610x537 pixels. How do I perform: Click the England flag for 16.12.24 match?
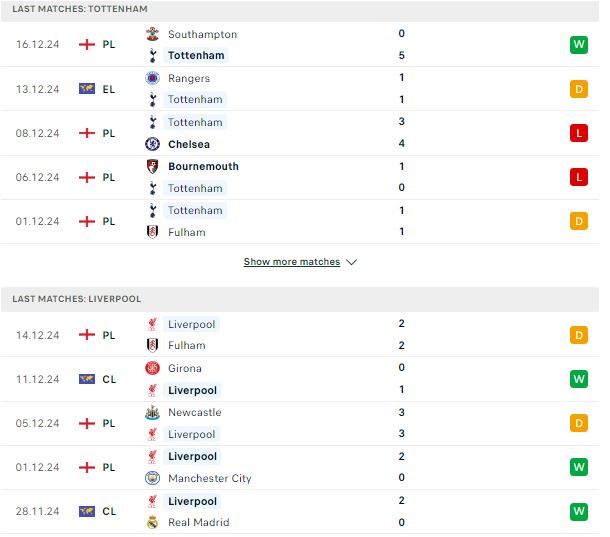(x=88, y=45)
